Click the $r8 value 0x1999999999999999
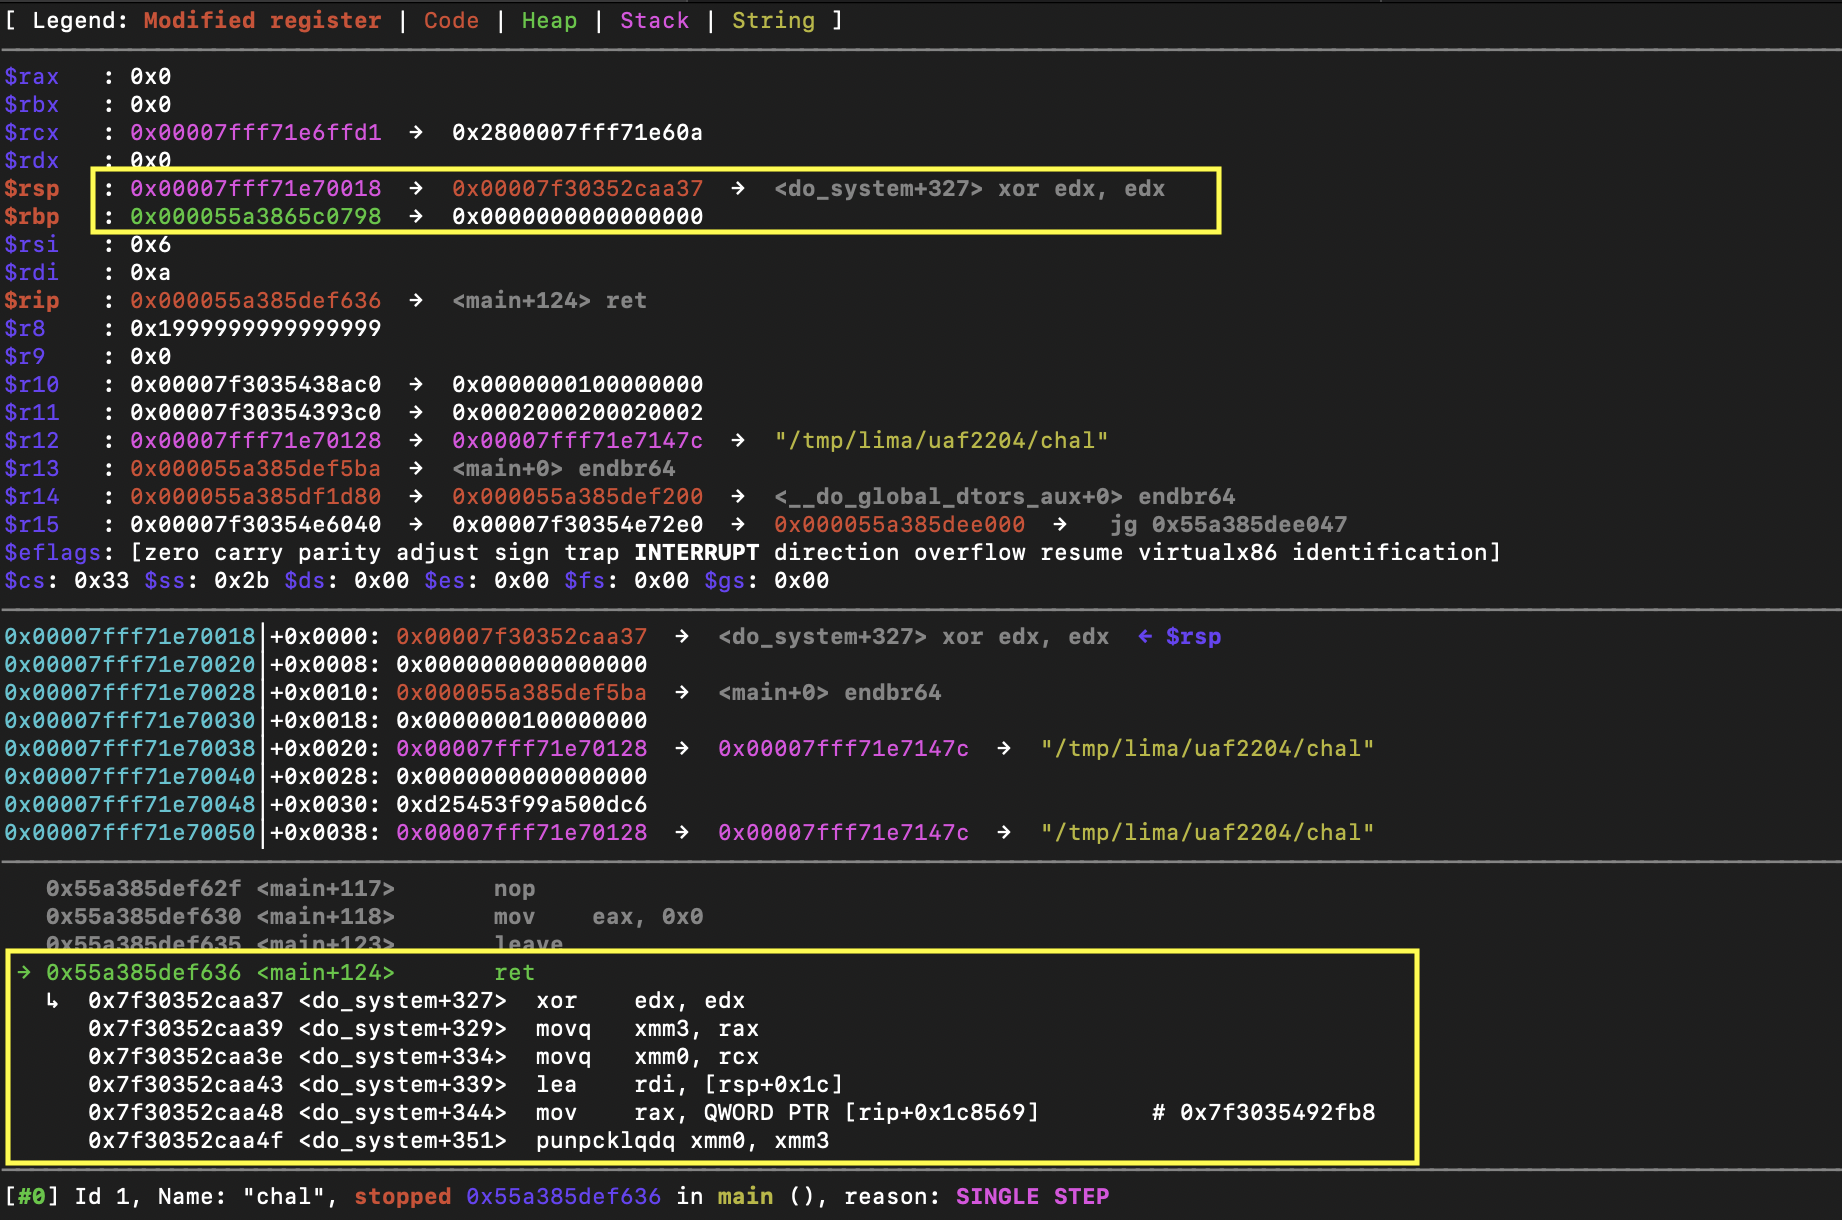1842x1220 pixels. (x=256, y=329)
